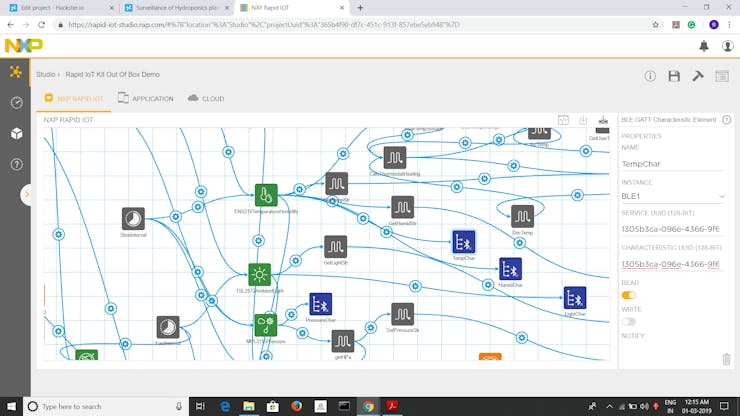Open Microsoft Edge from the taskbar
Image resolution: width=740 pixels, height=416 pixels.
click(225, 406)
